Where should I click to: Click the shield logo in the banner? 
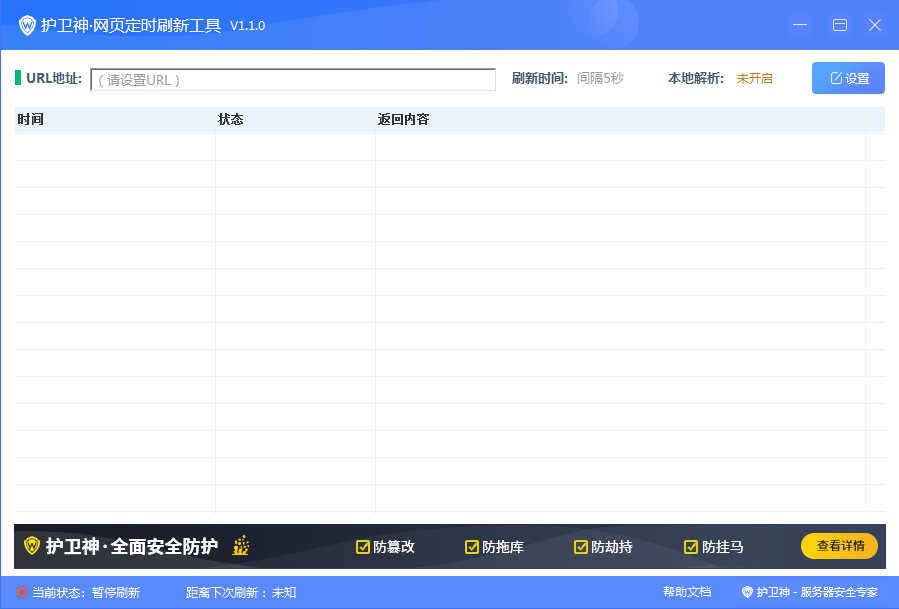pos(32,546)
